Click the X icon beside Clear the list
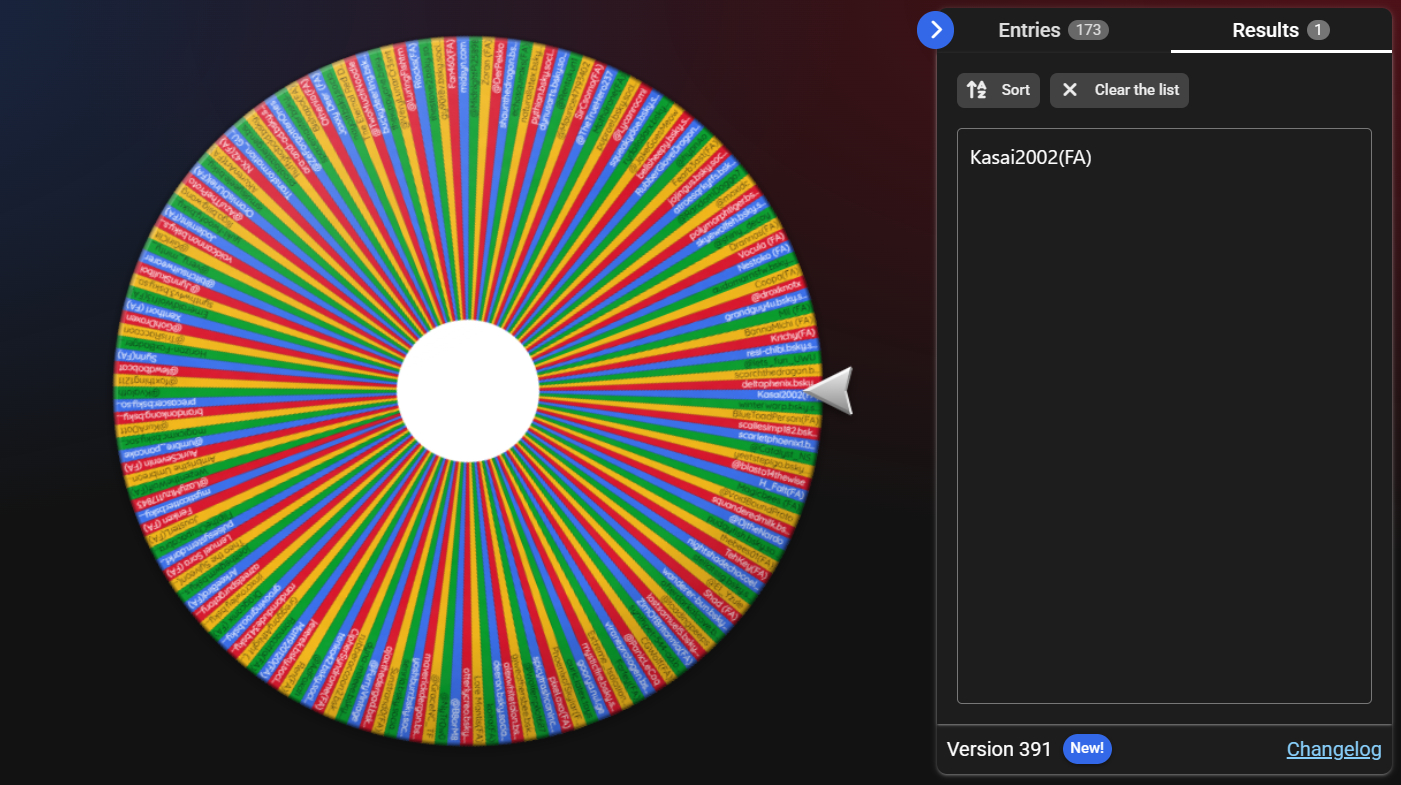The height and width of the screenshot is (785, 1401). tap(1070, 90)
